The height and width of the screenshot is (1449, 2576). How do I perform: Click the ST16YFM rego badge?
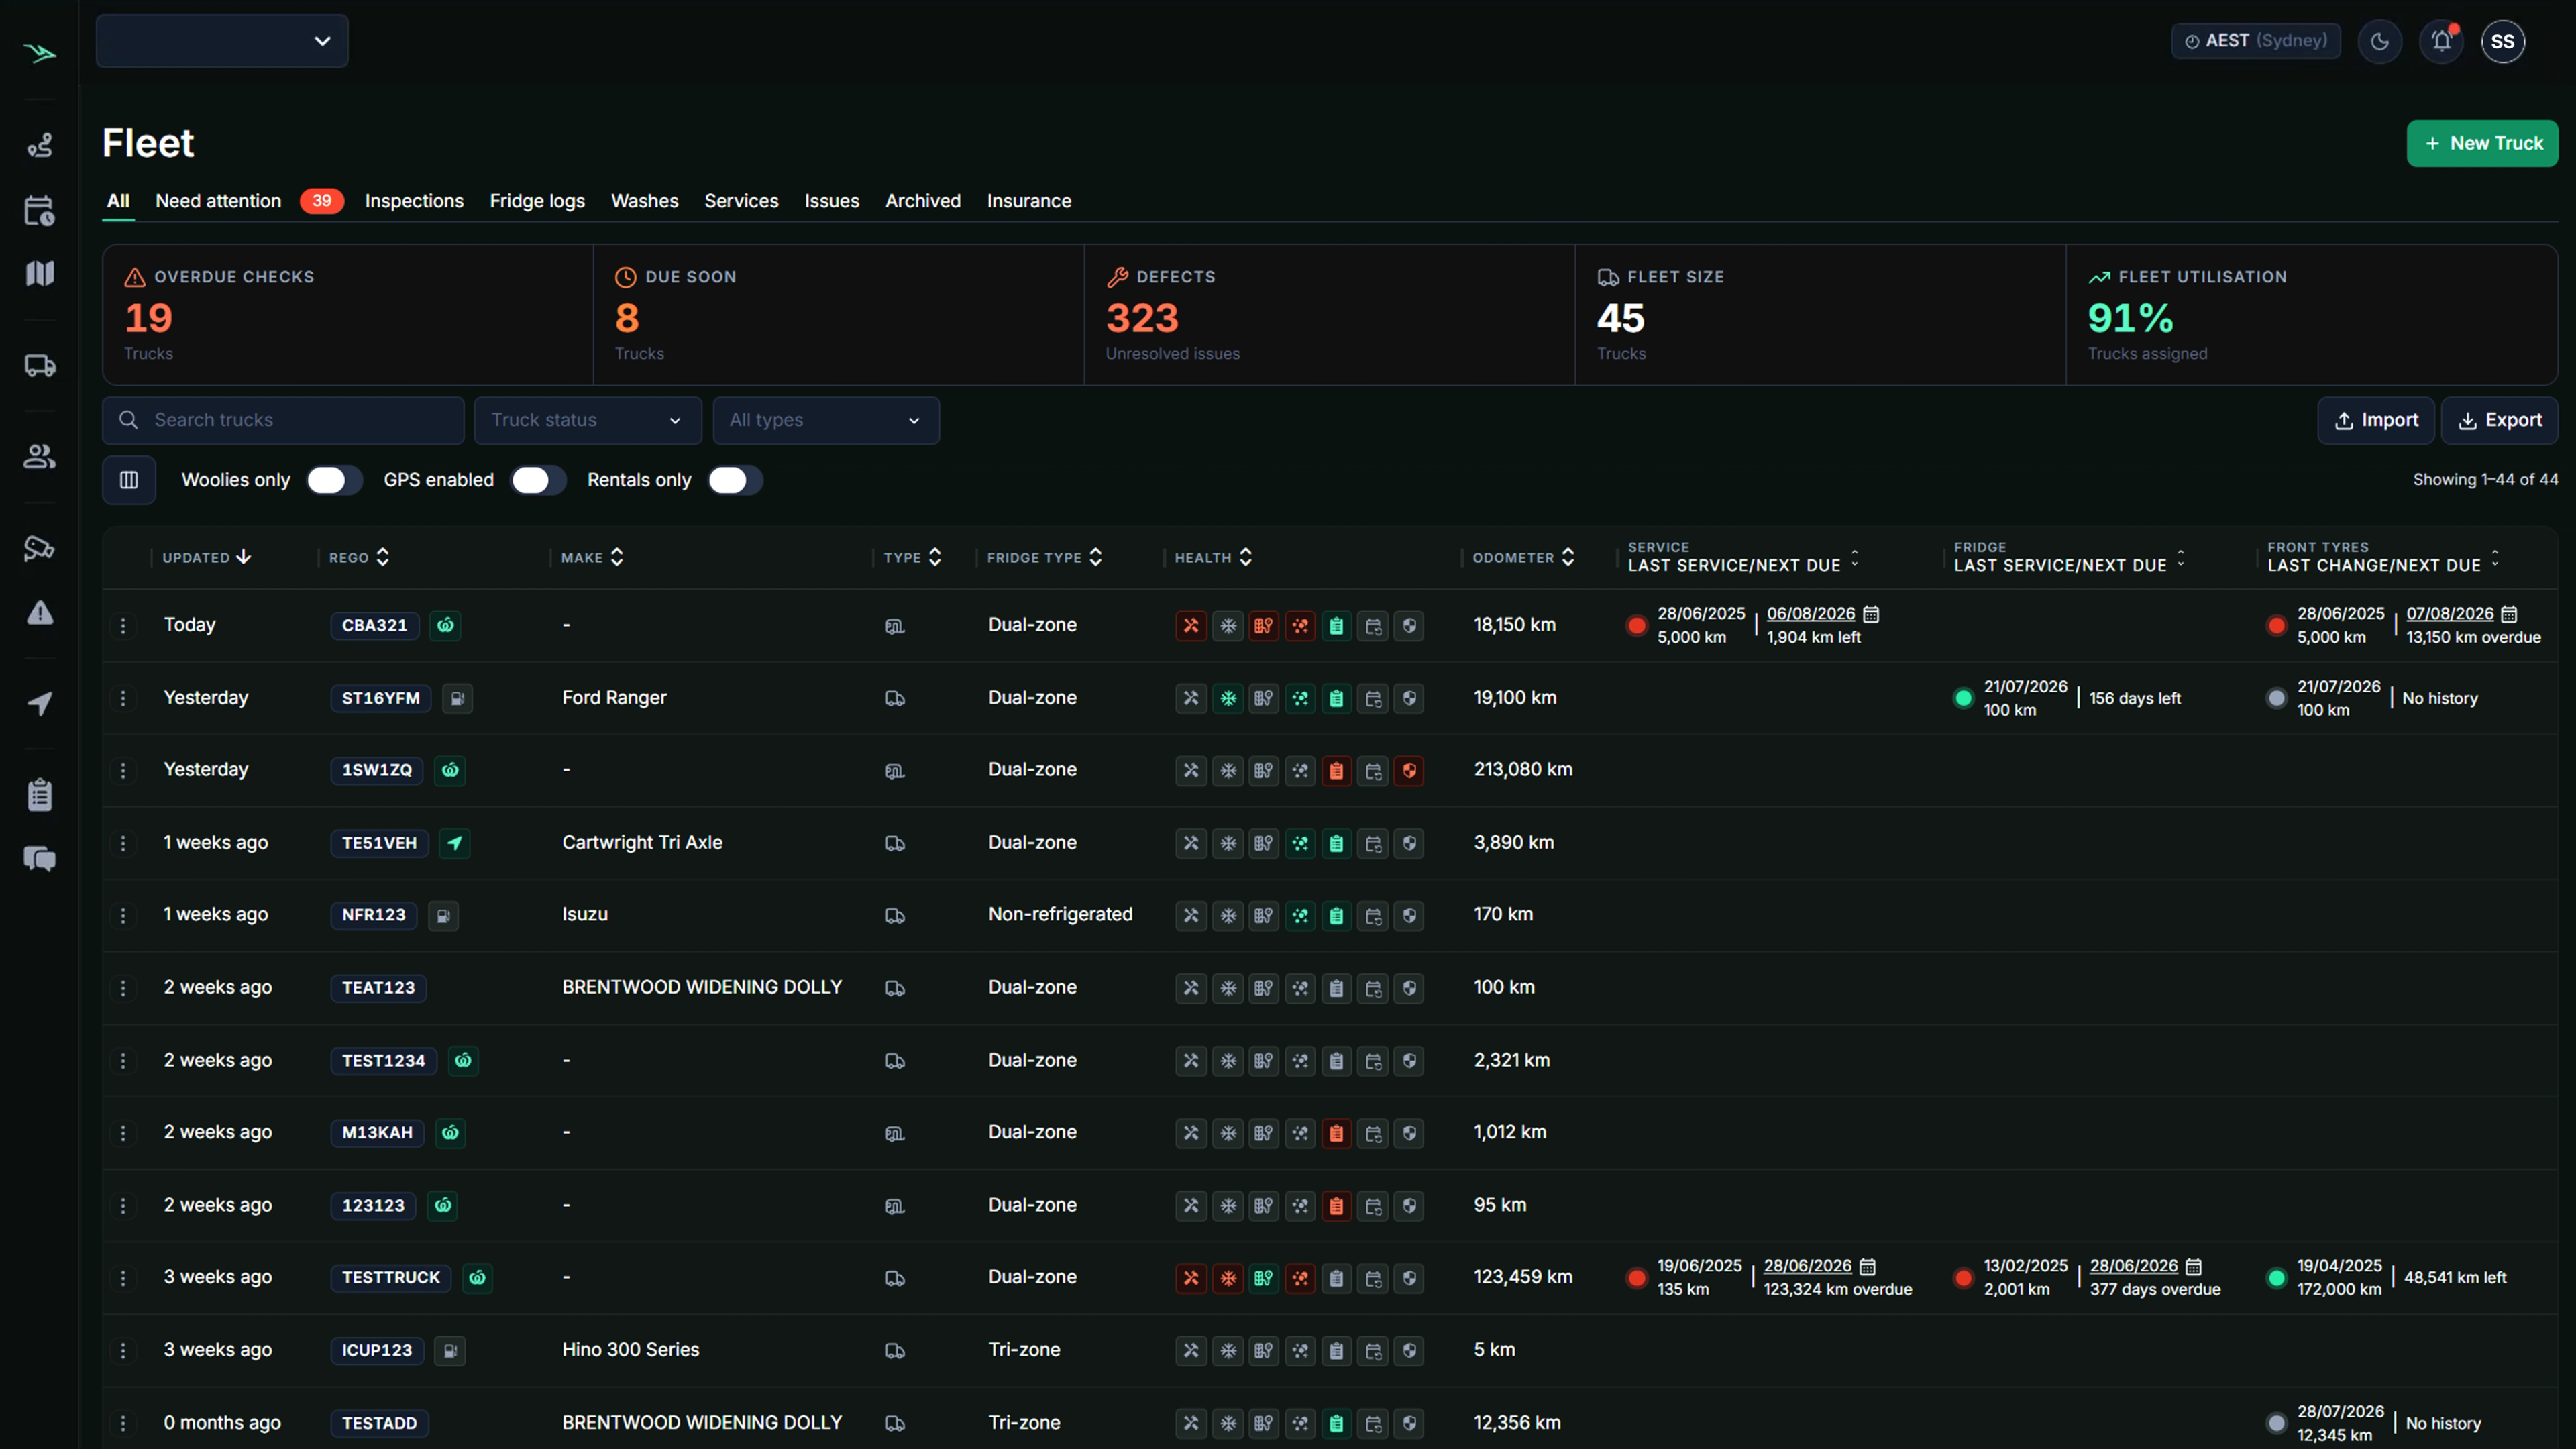pos(380,698)
